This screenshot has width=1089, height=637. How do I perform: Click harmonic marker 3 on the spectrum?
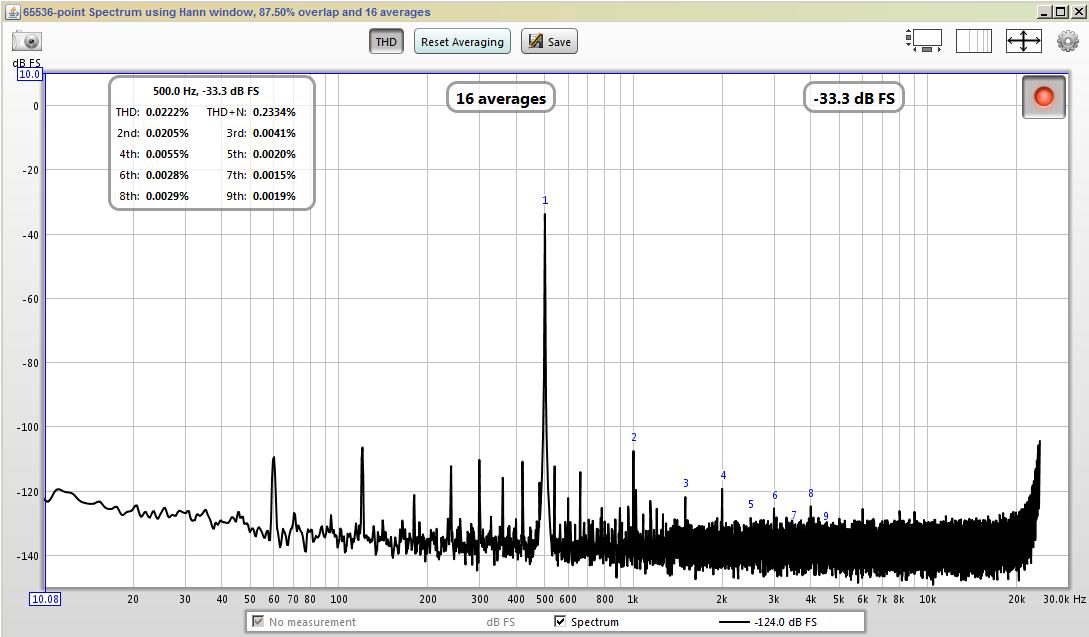point(685,483)
